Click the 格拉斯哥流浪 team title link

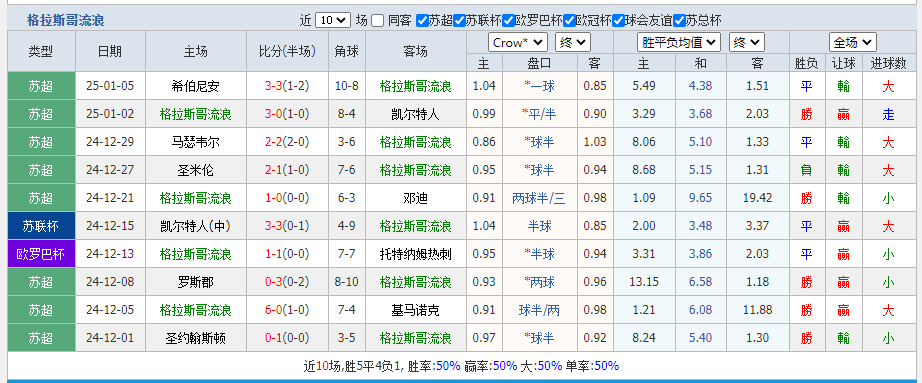(x=65, y=21)
